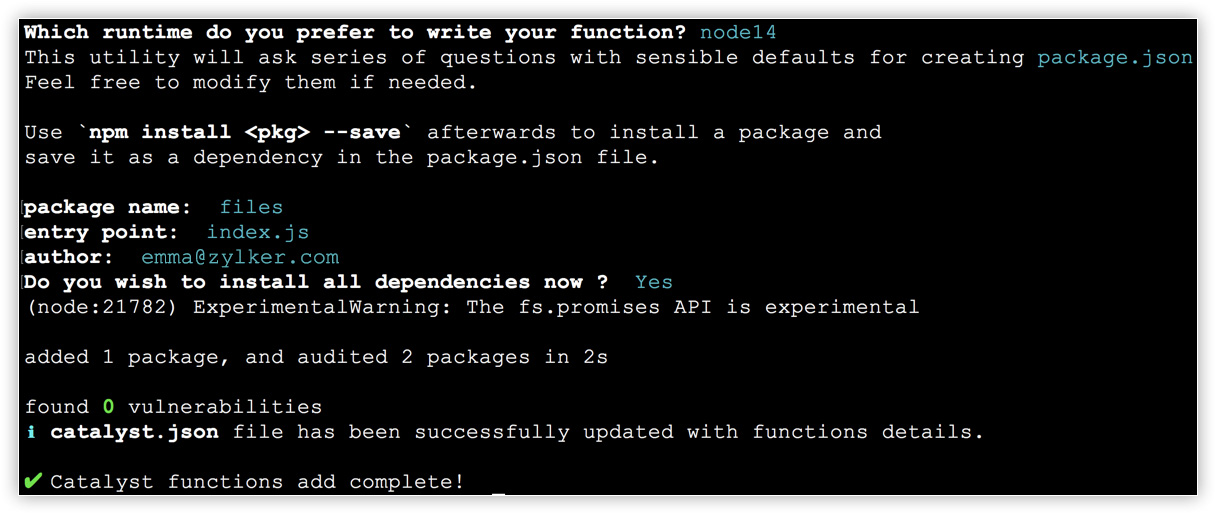This screenshot has height=514, width=1216.
Task: Click the green 0 vulnerabilities count
Action: coord(108,407)
